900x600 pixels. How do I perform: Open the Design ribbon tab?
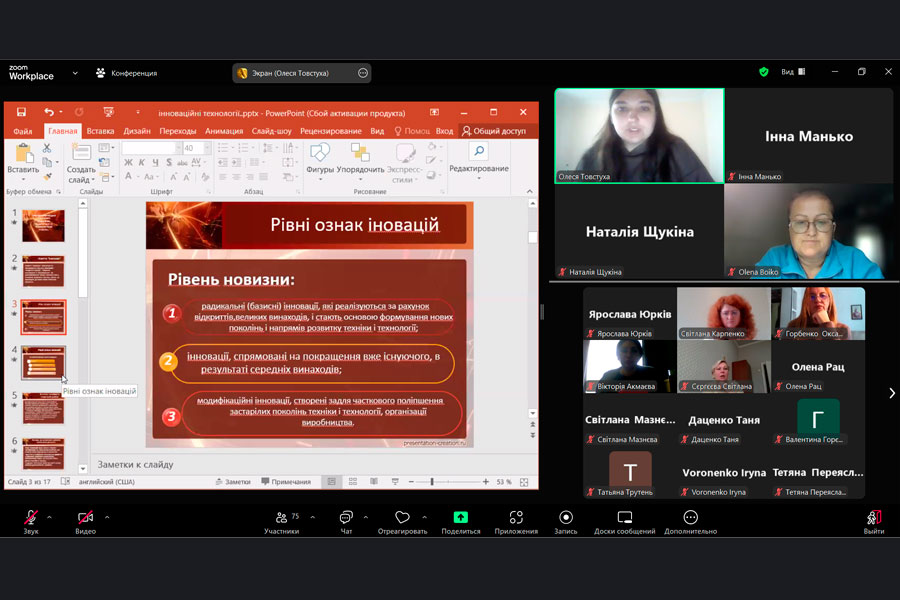[137, 131]
